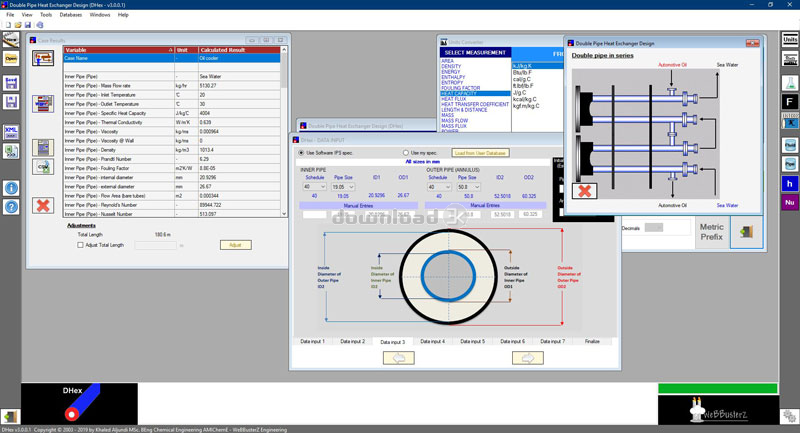Open the Inner Pipe Schedule dropdown
This screenshot has width=800, height=433.
click(x=314, y=187)
